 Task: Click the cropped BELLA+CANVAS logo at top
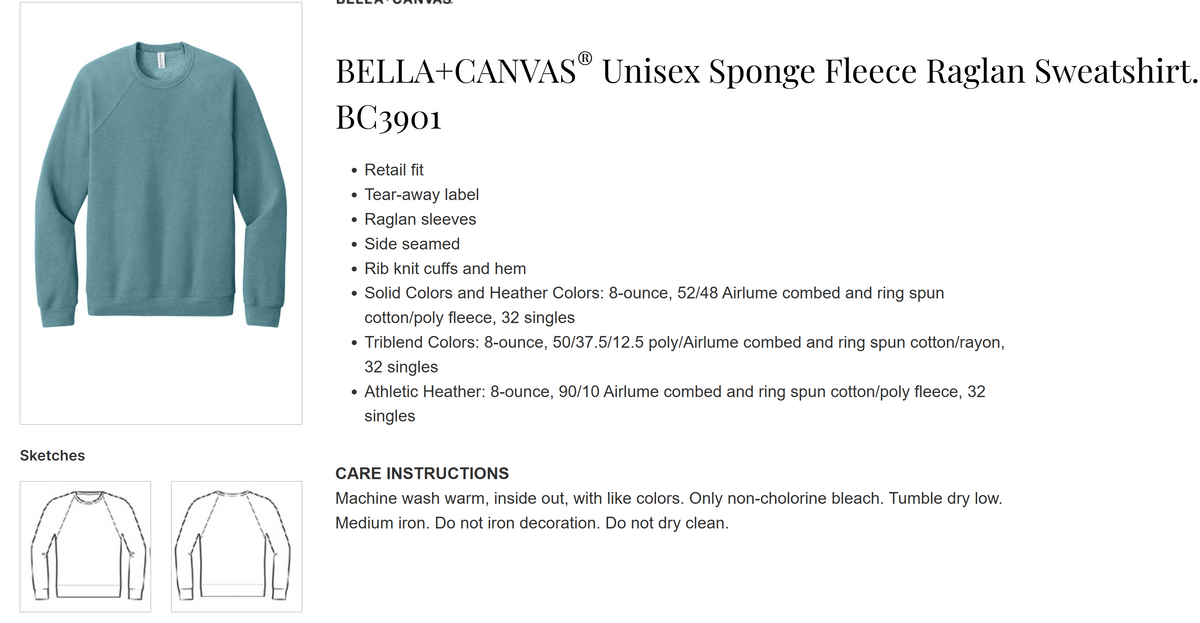pos(394,3)
